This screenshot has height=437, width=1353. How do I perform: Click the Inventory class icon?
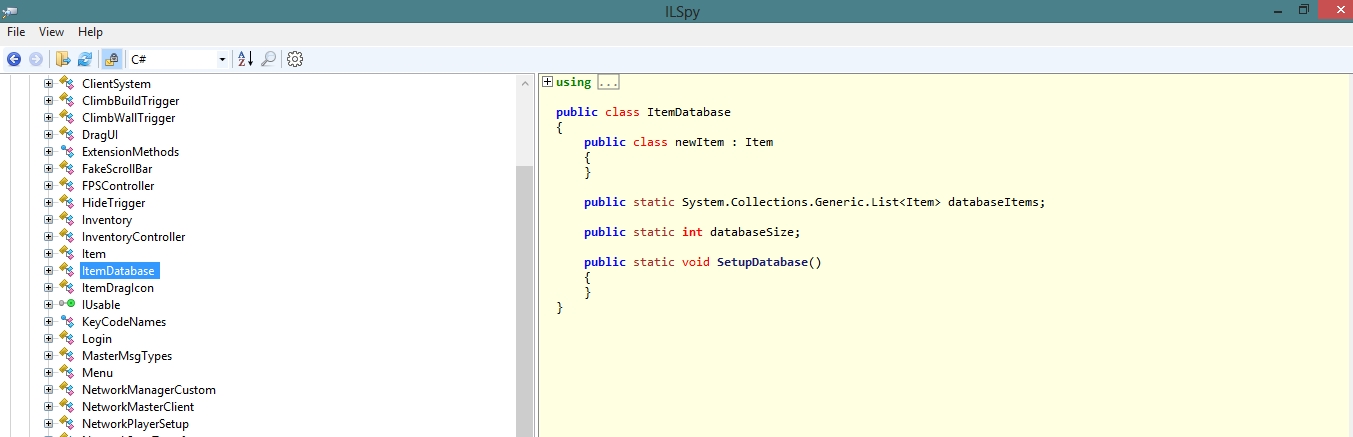click(x=67, y=220)
